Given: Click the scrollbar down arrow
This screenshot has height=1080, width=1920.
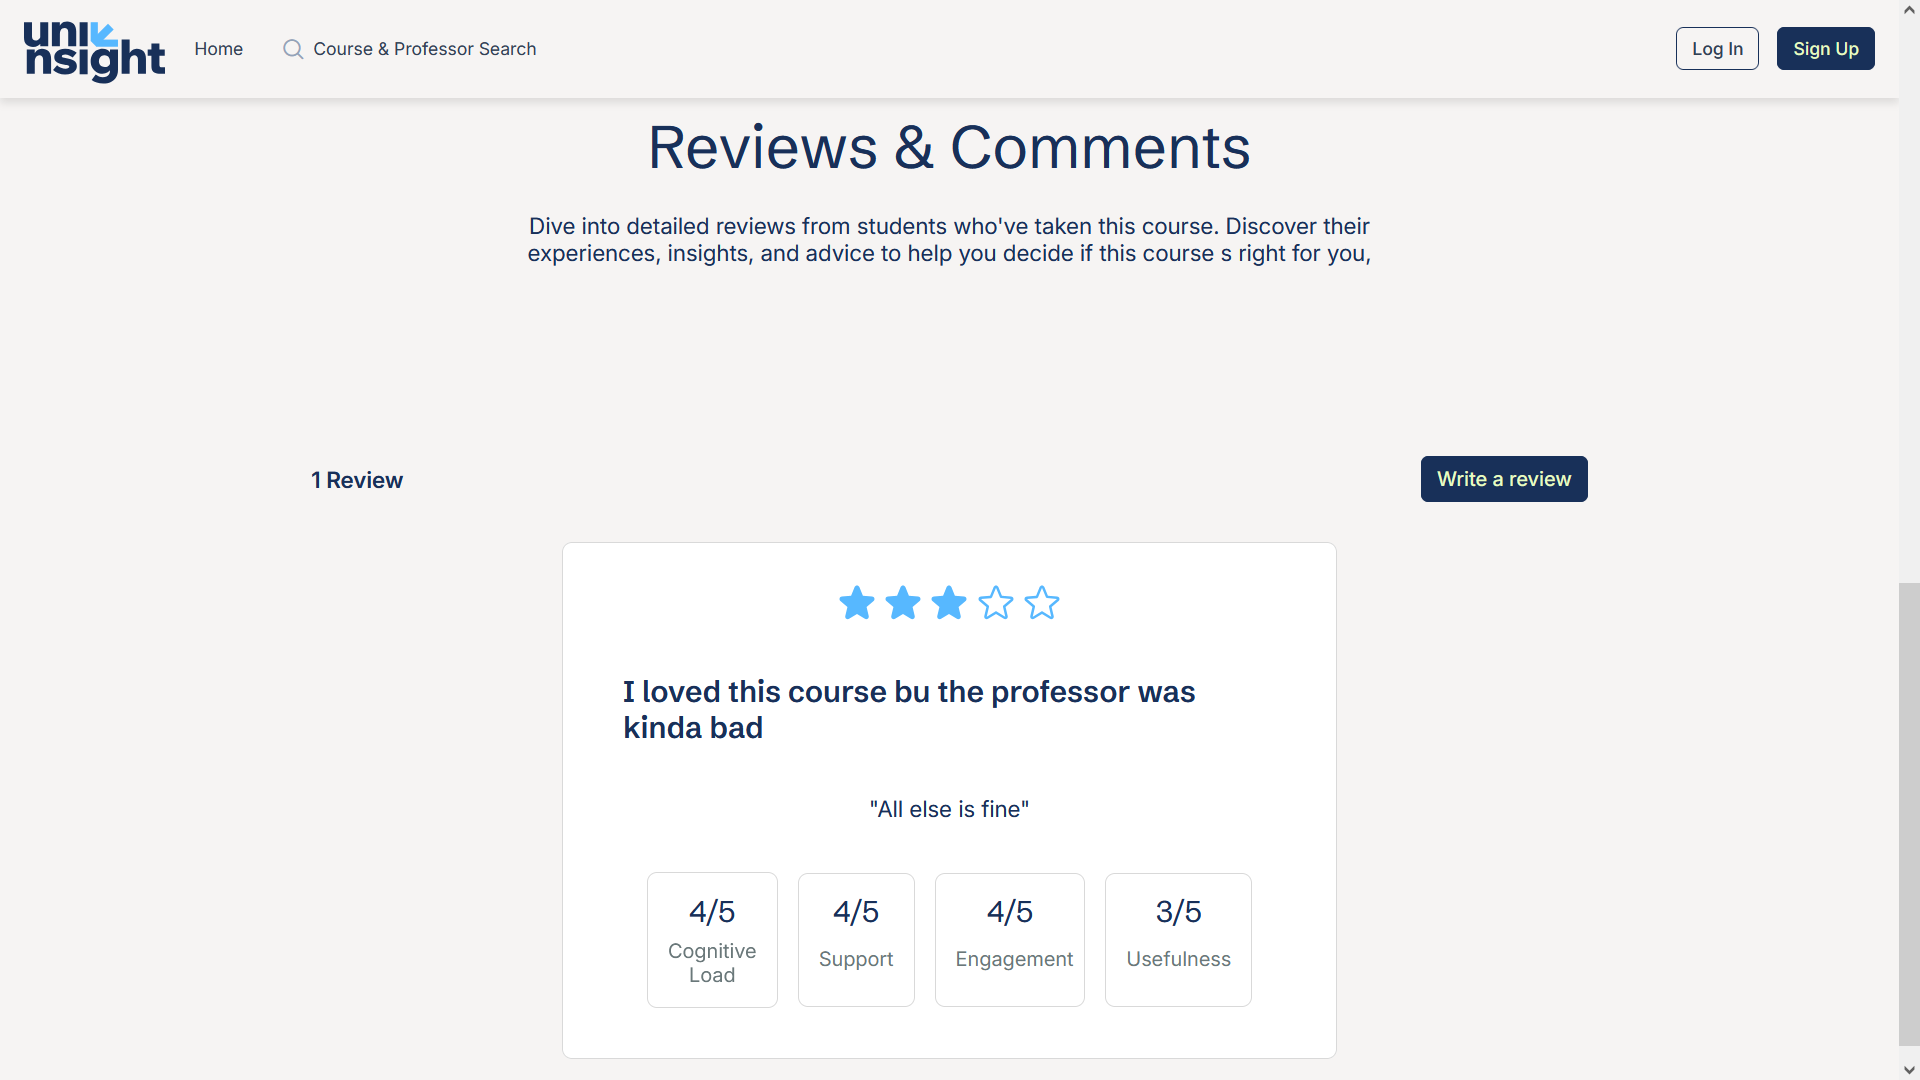Looking at the screenshot, I should [x=1909, y=1070].
